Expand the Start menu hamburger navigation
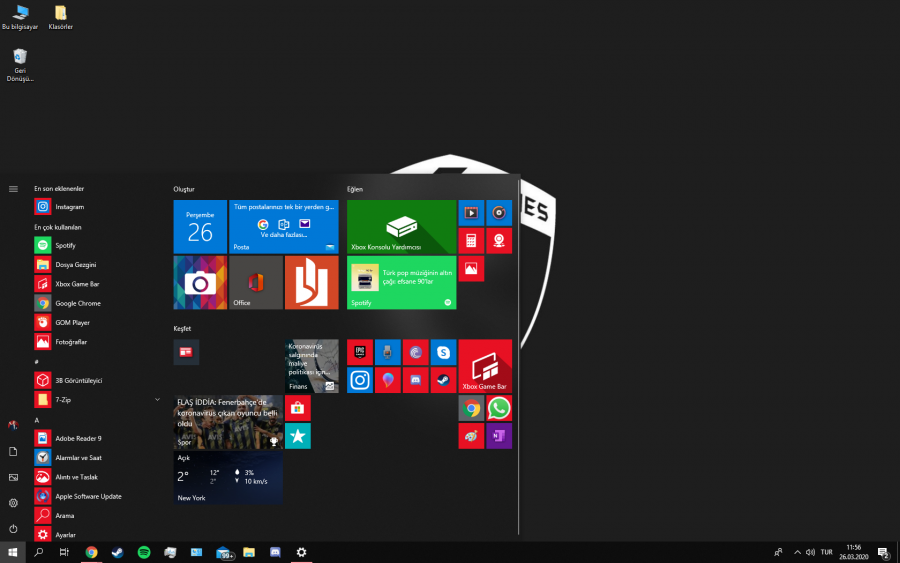 click(13, 188)
